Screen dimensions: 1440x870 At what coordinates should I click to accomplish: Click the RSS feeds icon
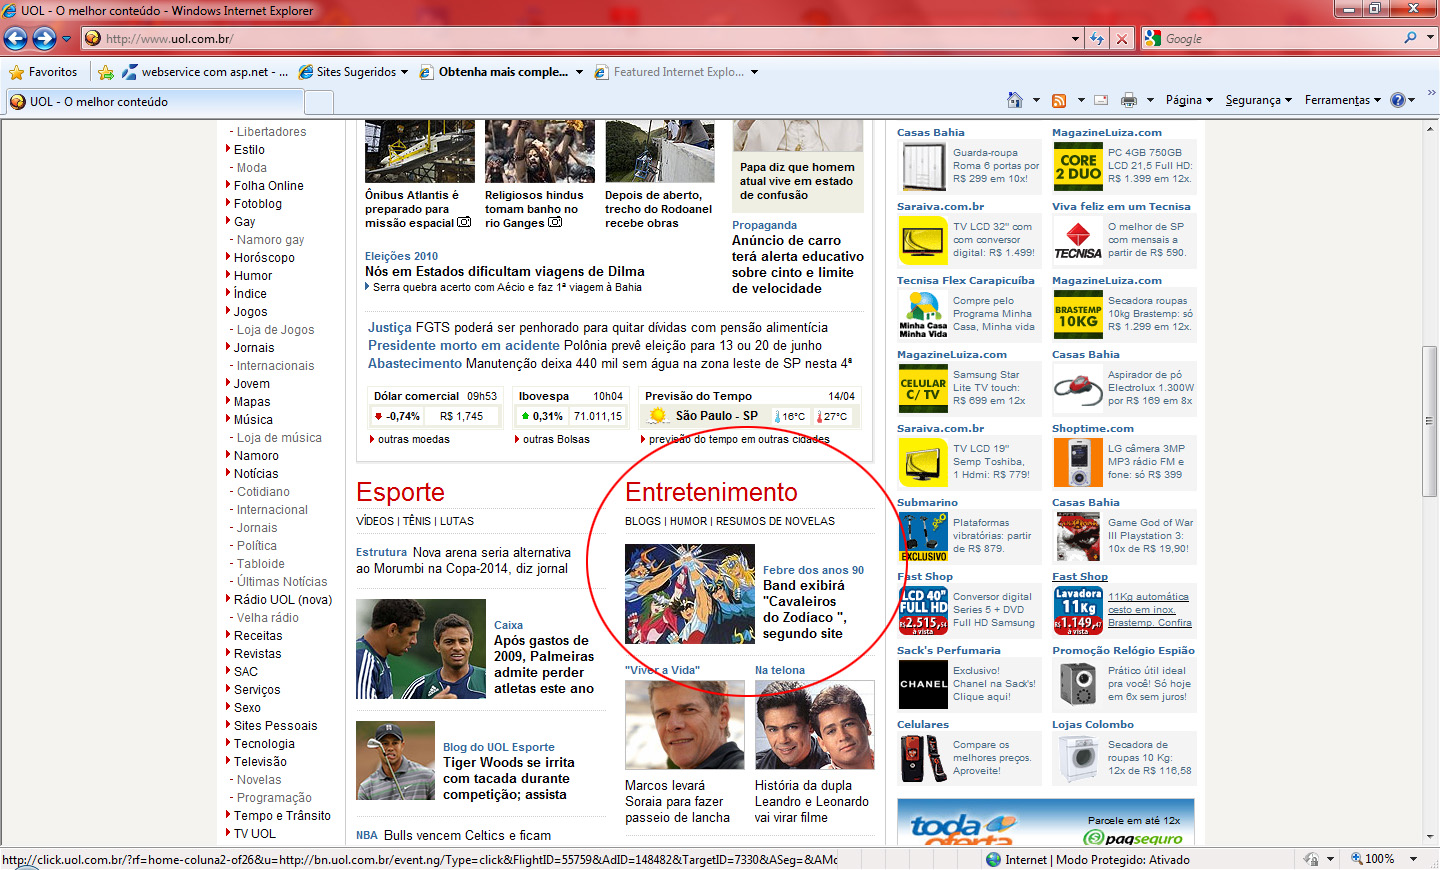(x=1059, y=100)
